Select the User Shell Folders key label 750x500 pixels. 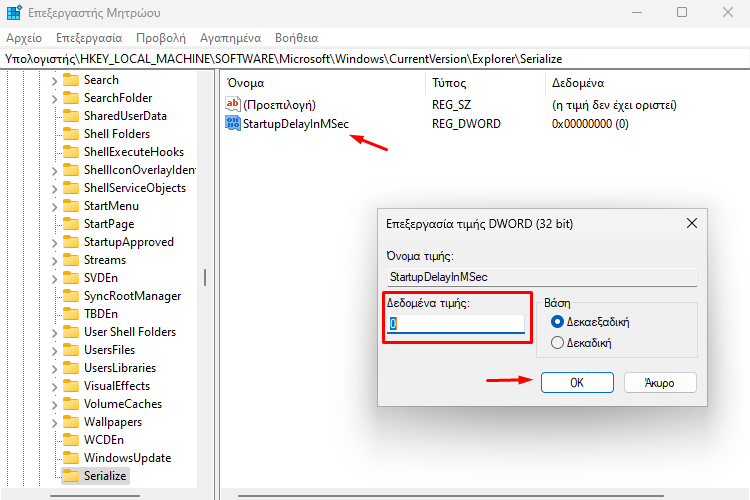click(130, 332)
